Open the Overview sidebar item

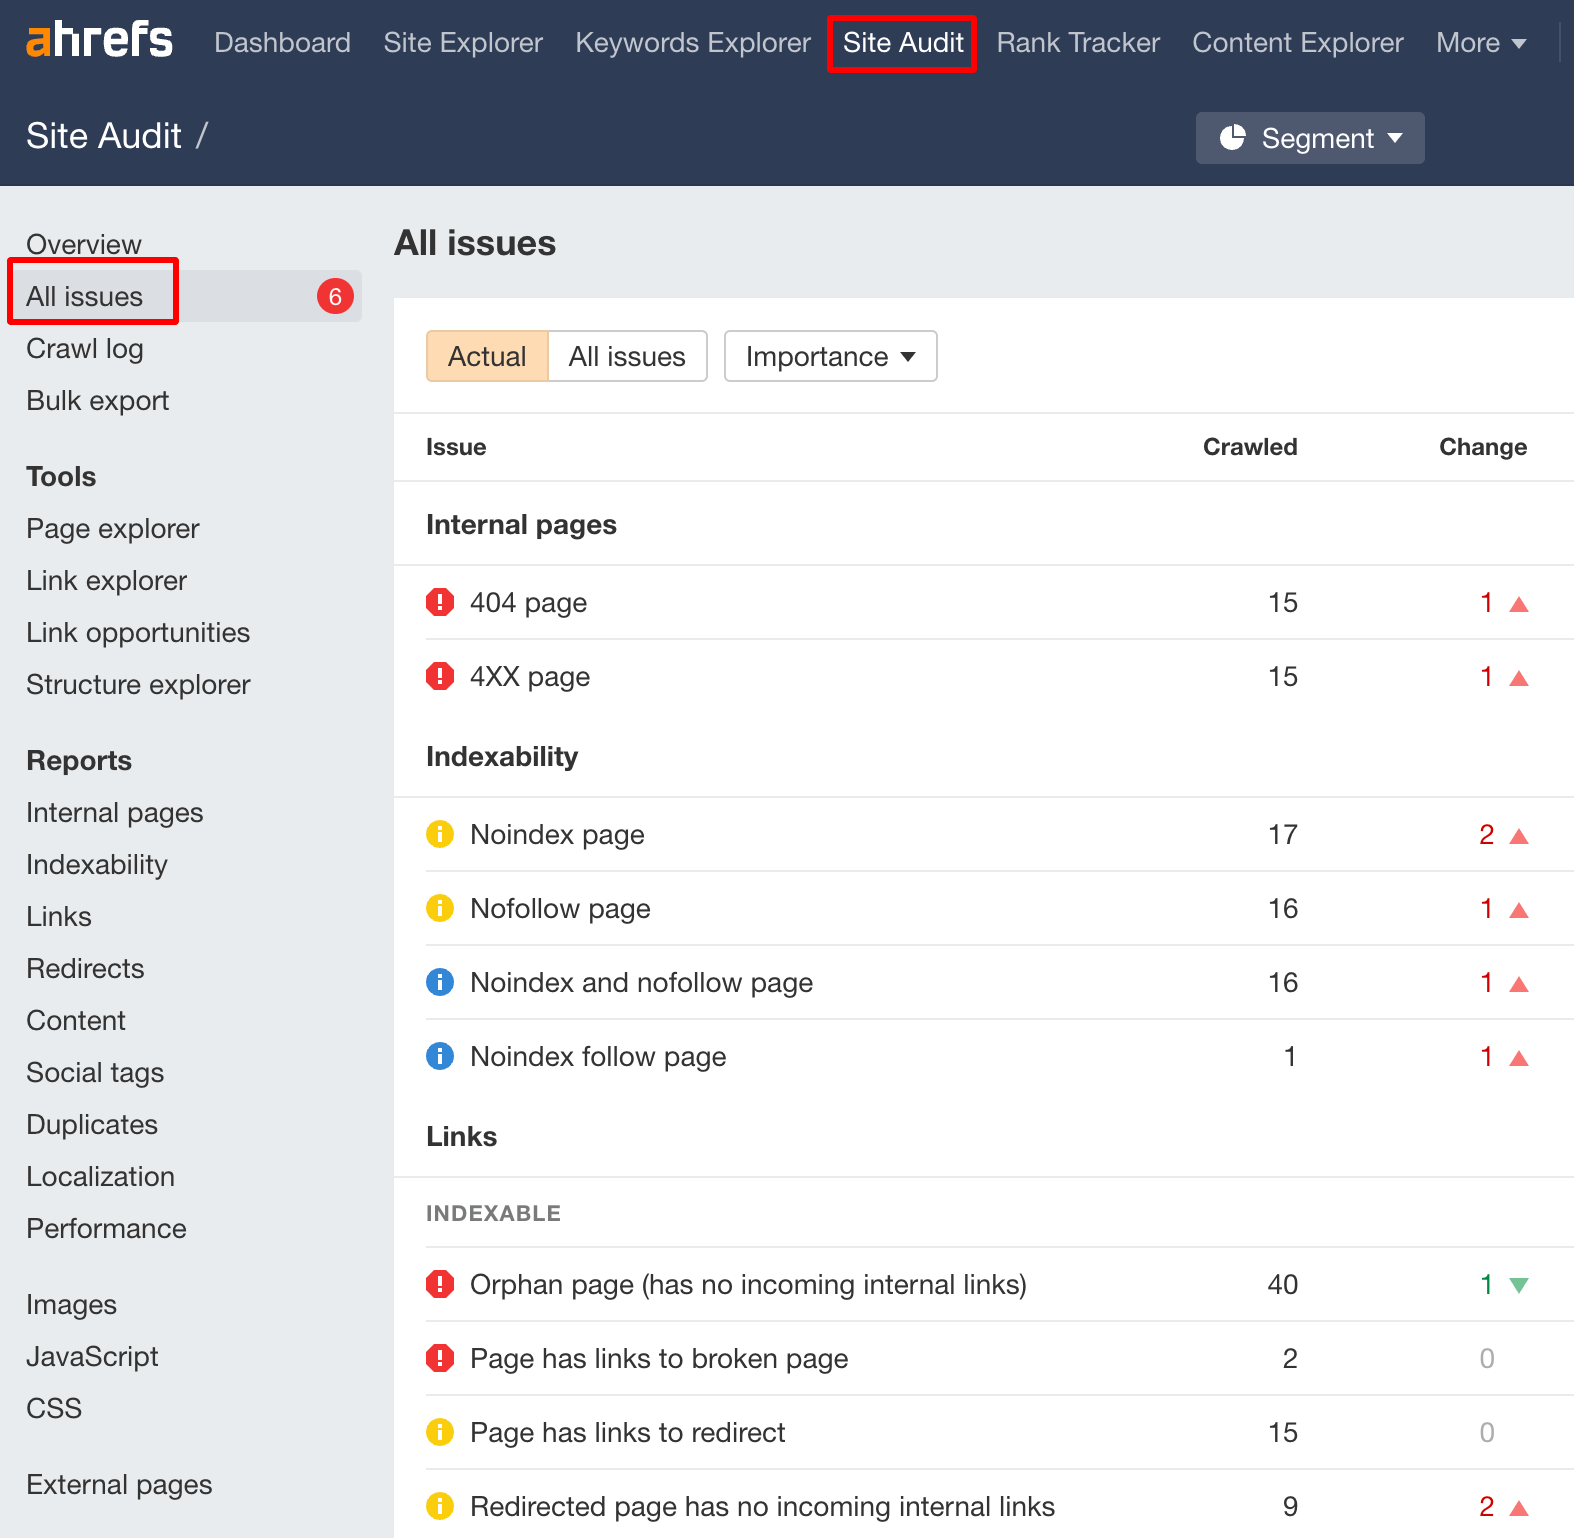84,244
